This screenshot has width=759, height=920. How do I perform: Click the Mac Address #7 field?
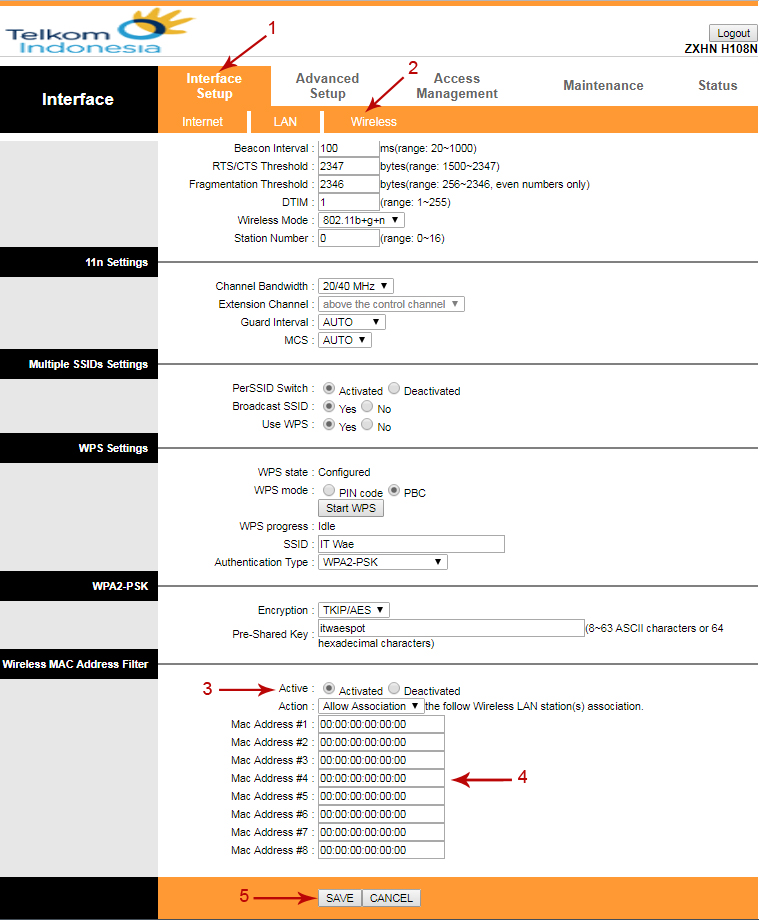click(381, 832)
